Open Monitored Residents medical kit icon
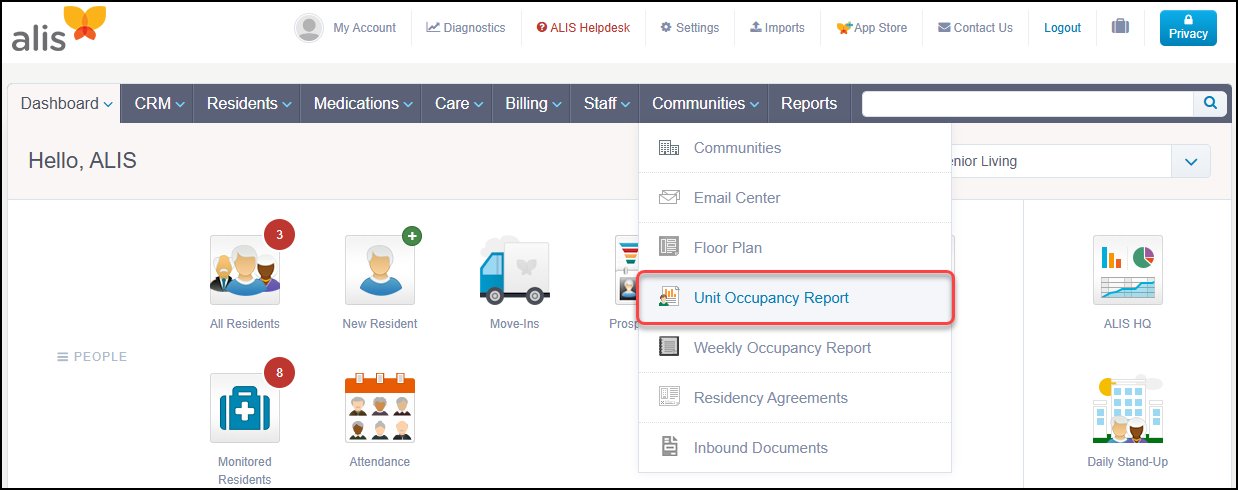This screenshot has width=1238, height=490. click(245, 408)
